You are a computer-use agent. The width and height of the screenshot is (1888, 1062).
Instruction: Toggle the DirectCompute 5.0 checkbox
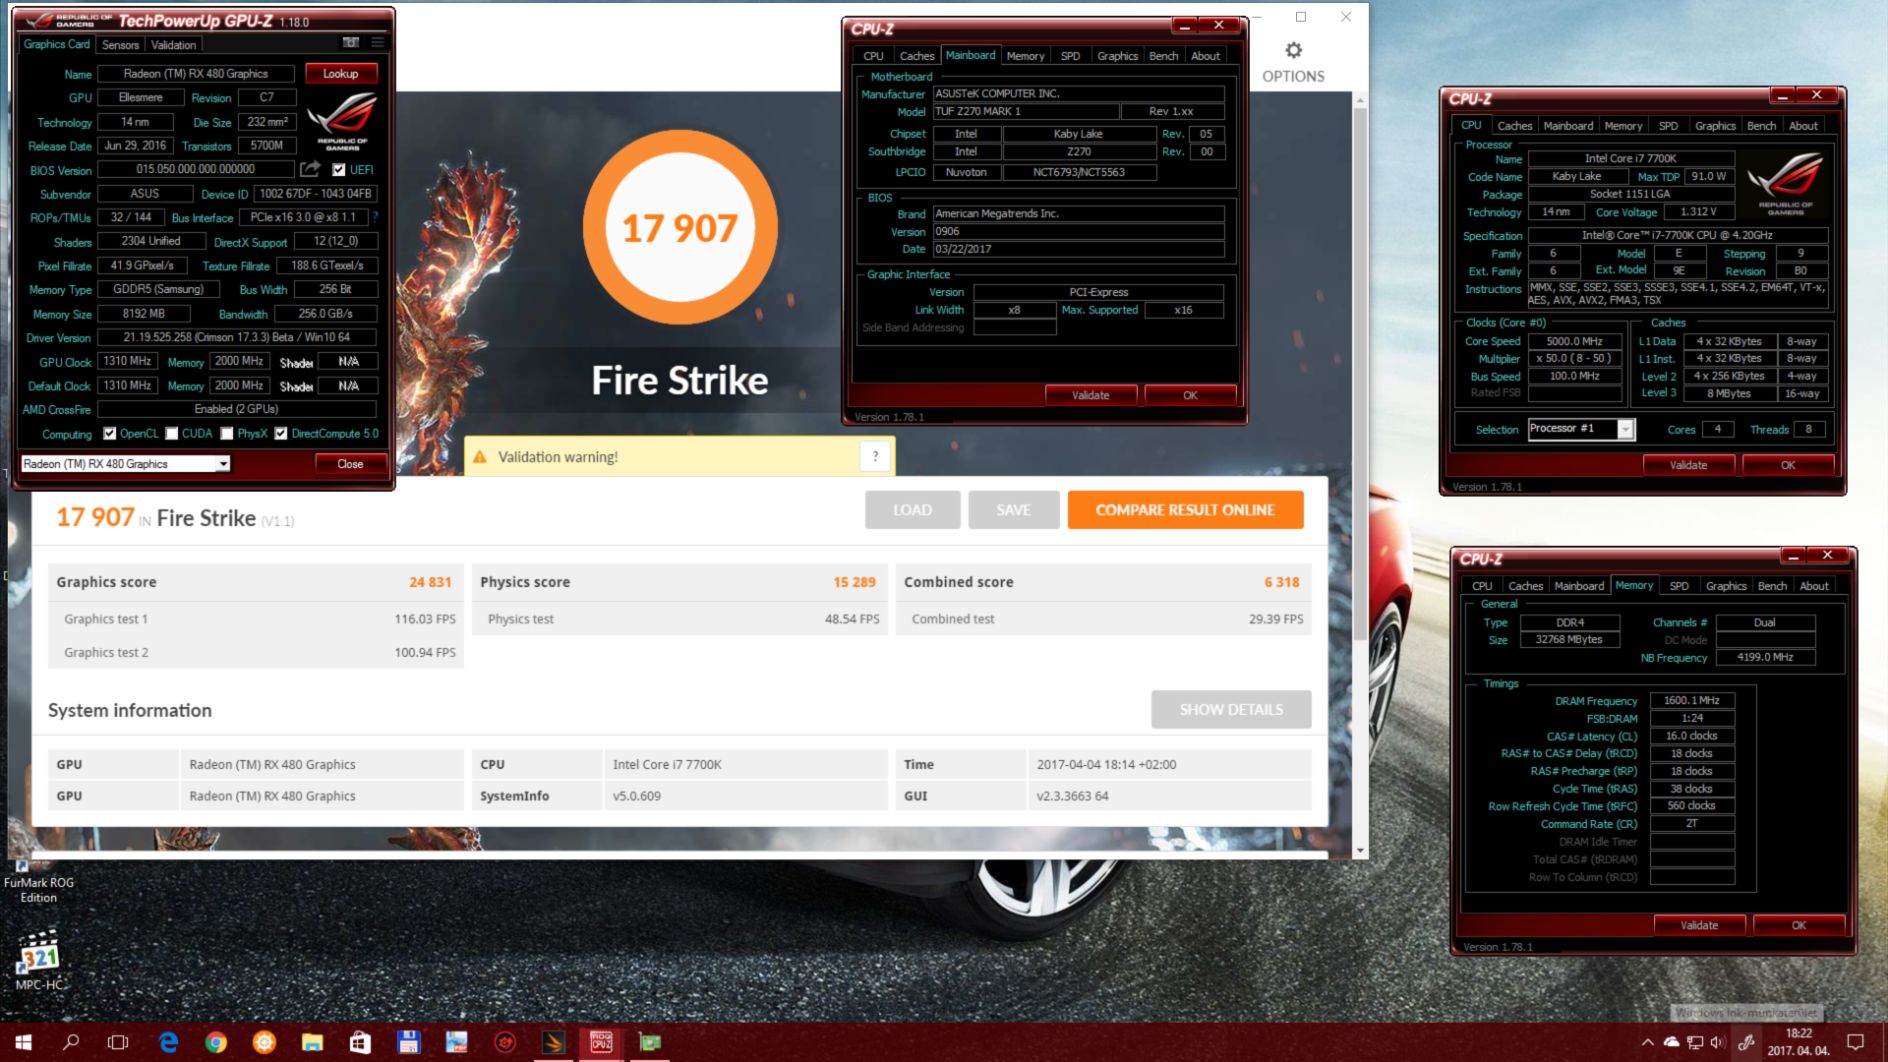[281, 433]
